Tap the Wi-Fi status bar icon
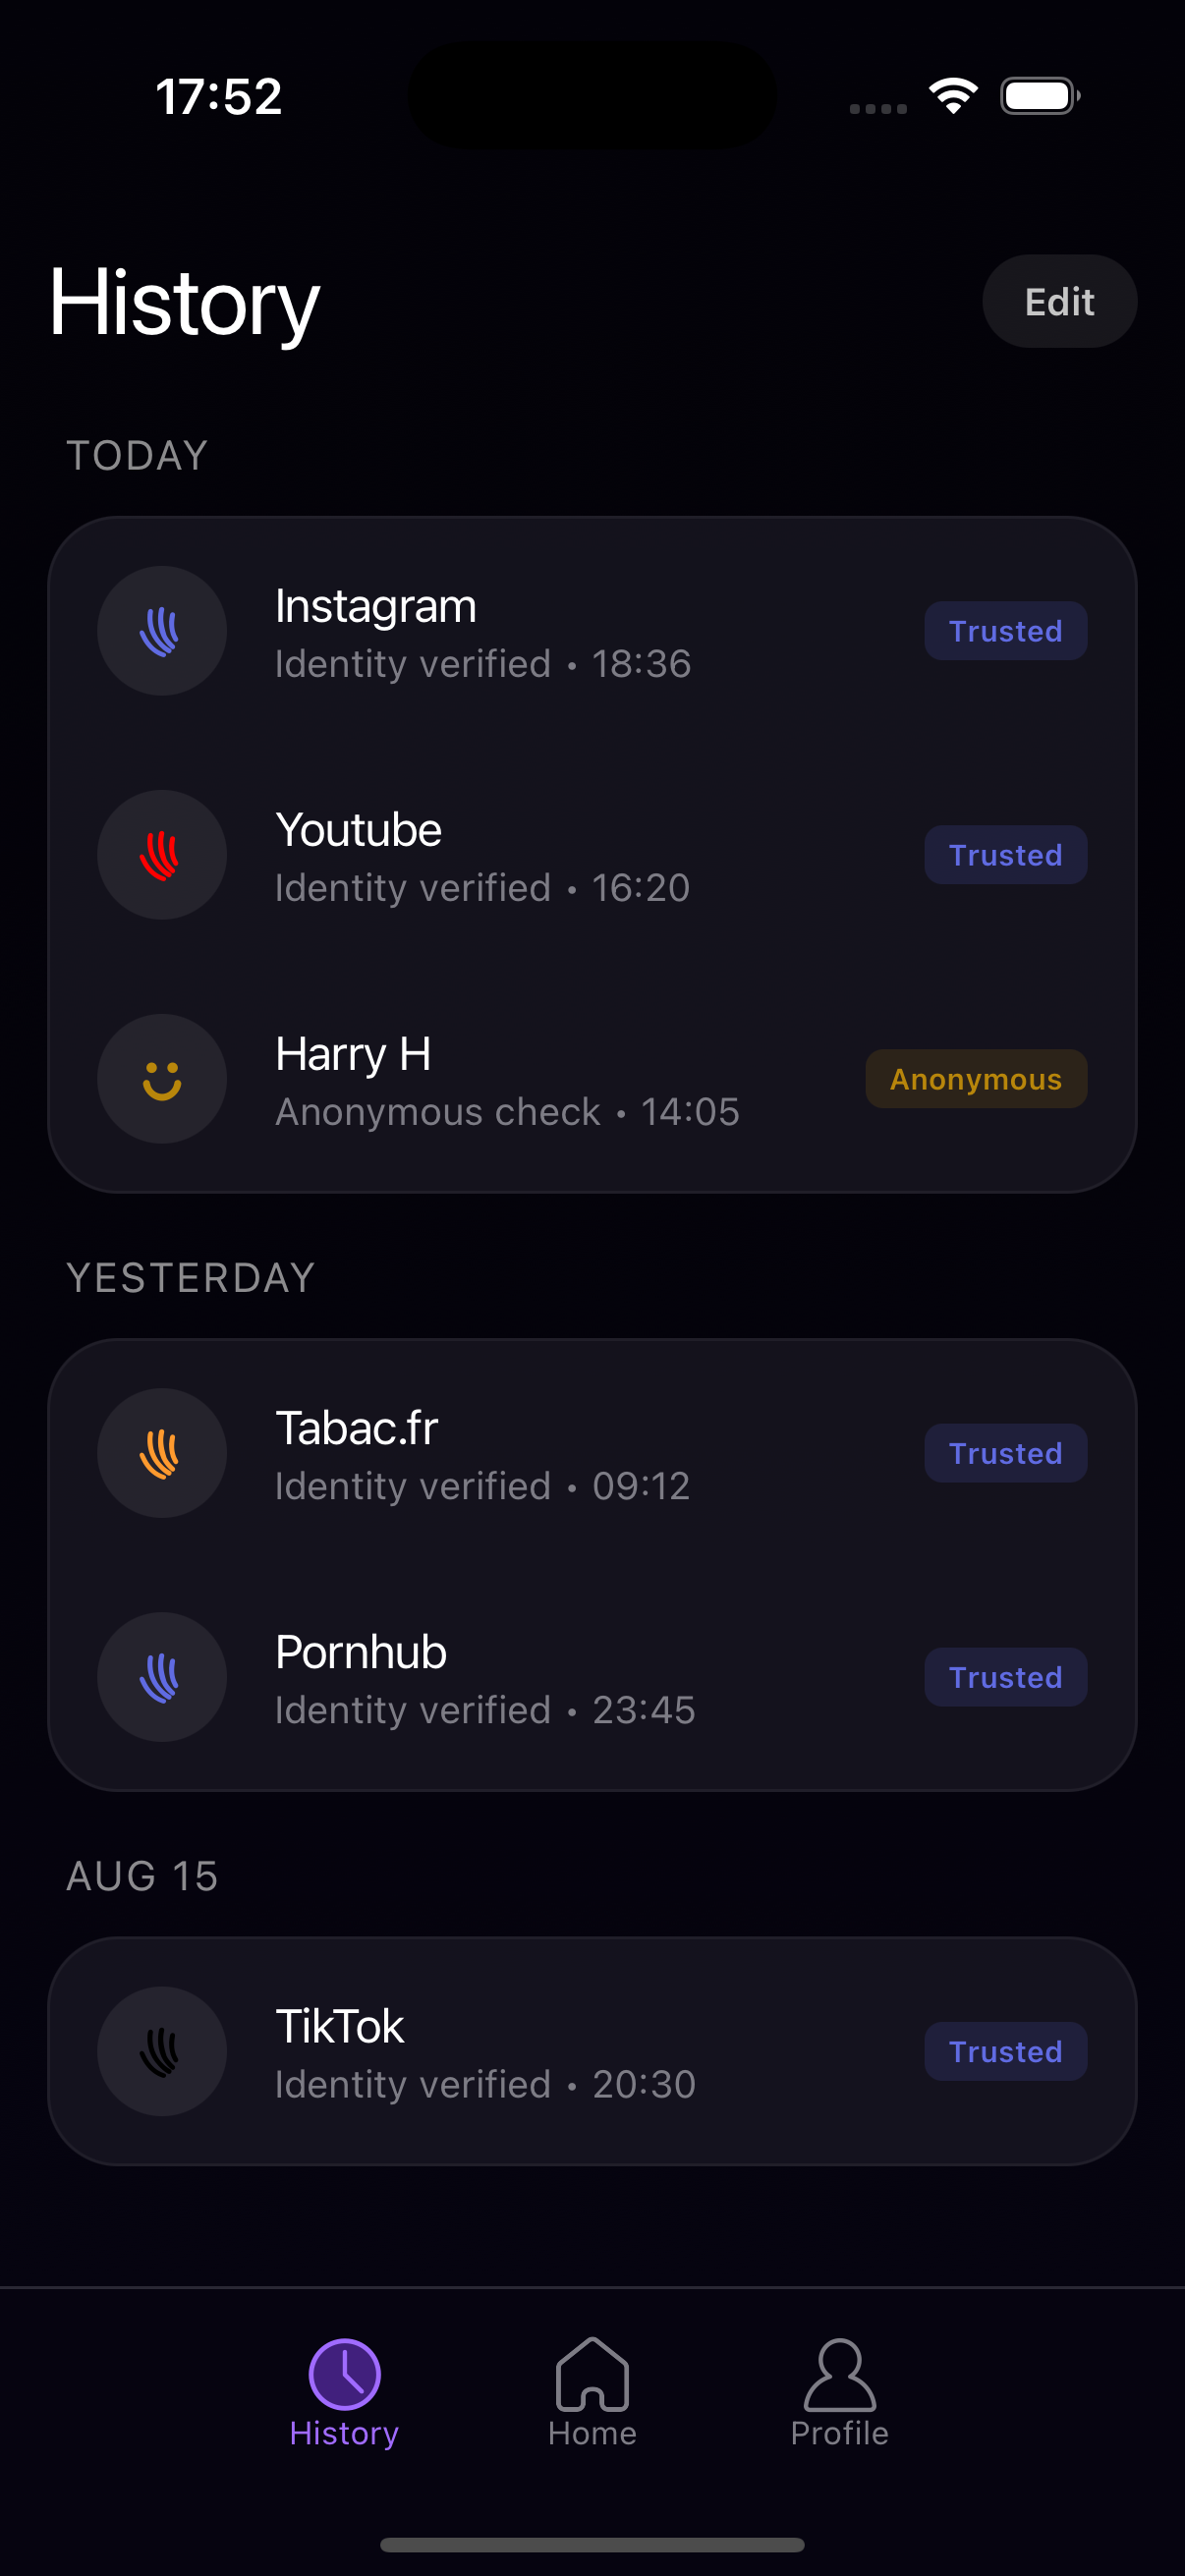 coord(953,96)
